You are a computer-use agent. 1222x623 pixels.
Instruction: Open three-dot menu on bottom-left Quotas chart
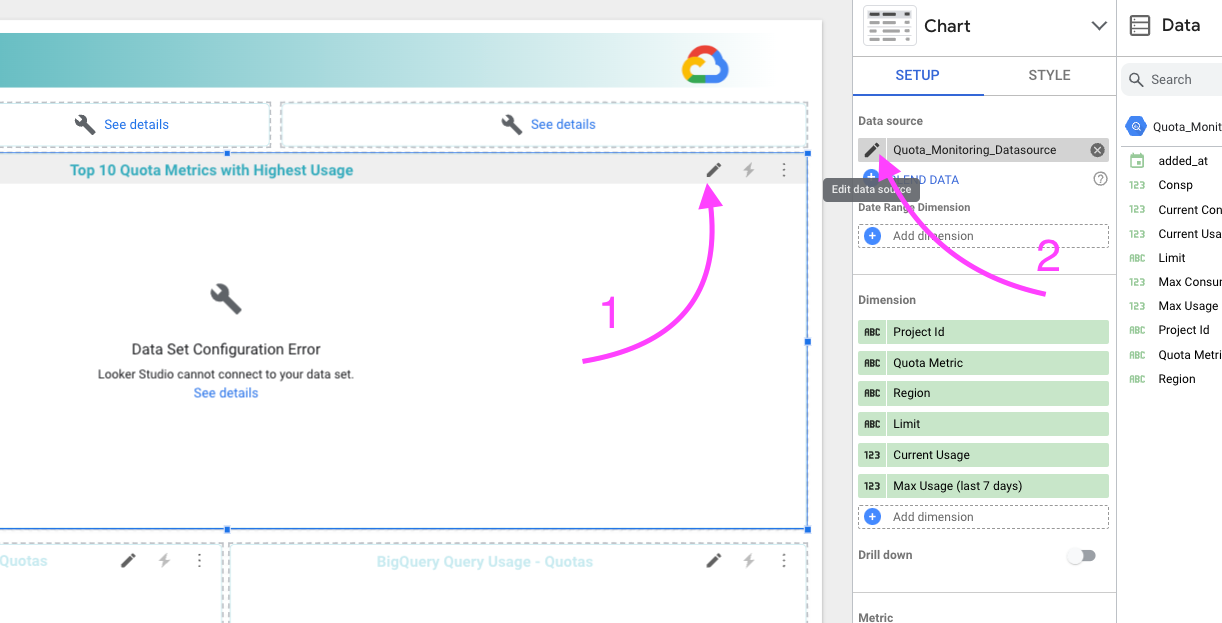tap(199, 561)
